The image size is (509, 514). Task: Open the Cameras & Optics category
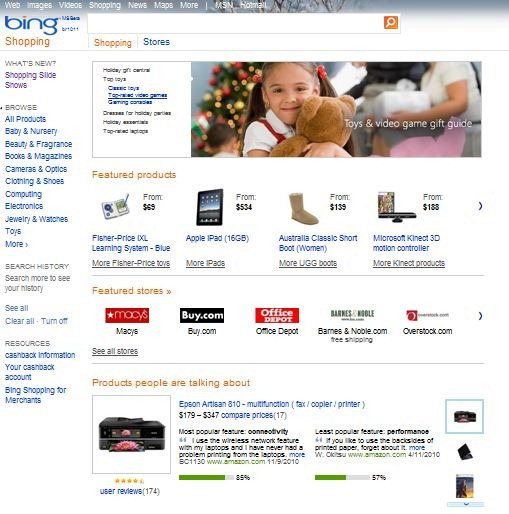(36, 169)
